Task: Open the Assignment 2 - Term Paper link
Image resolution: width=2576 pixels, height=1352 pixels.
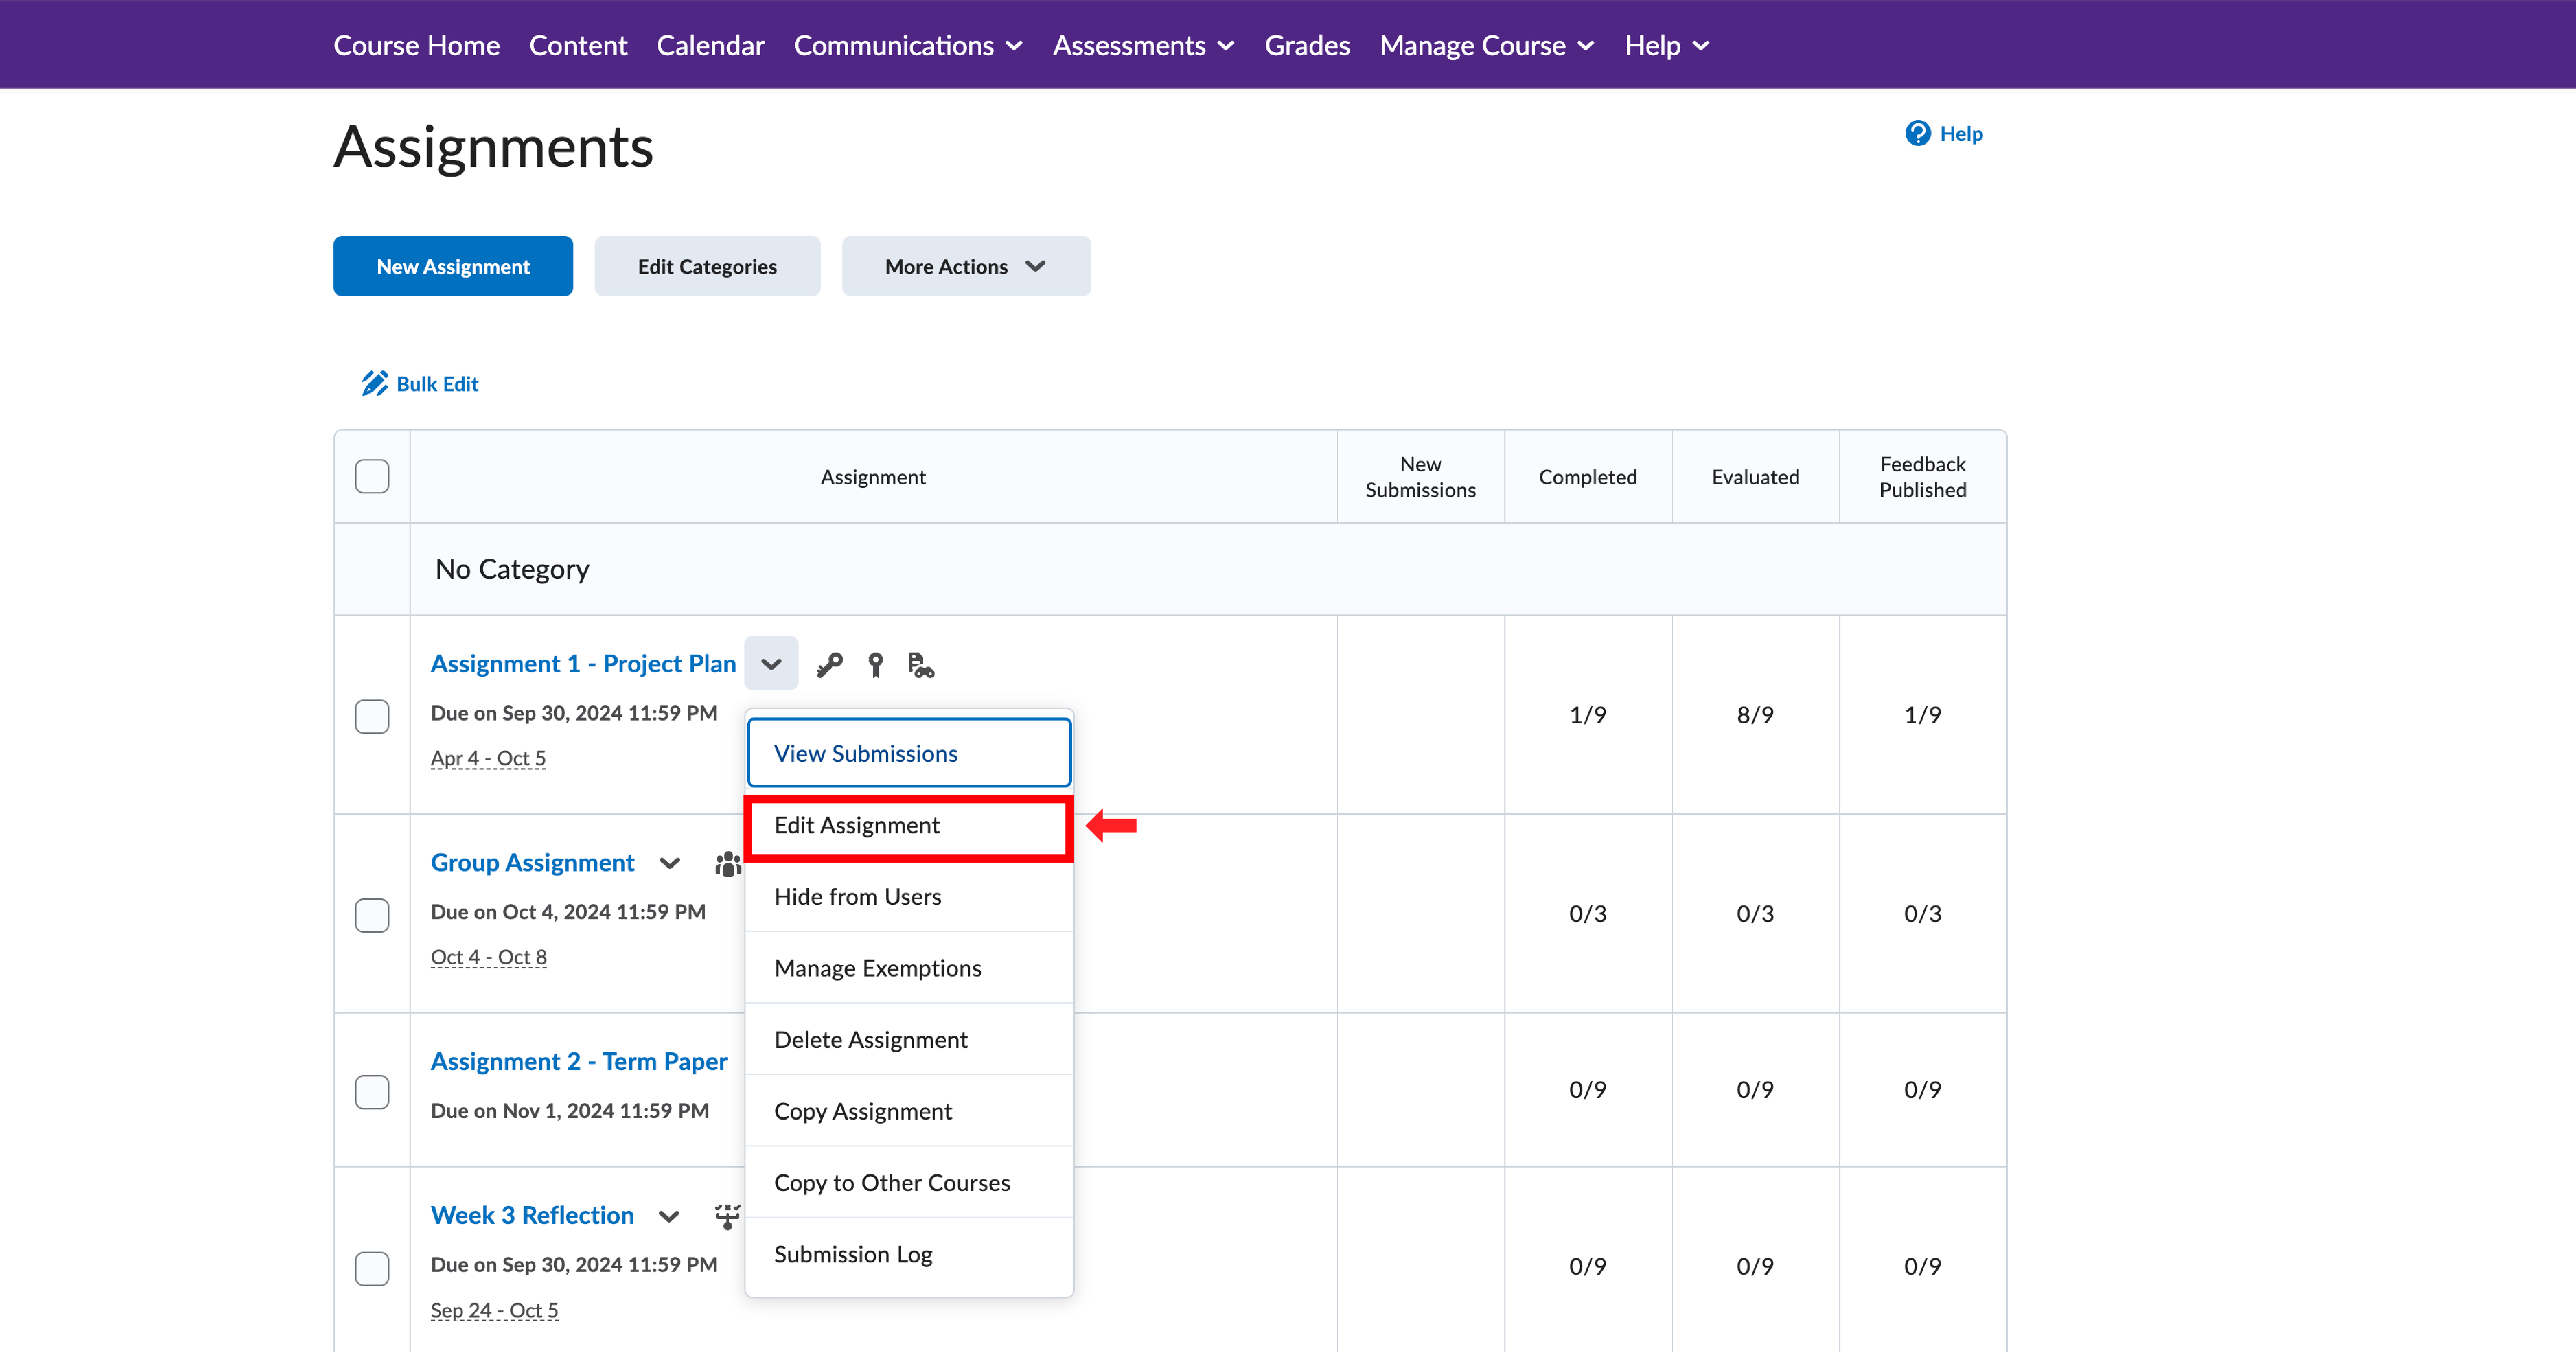Action: [x=578, y=1061]
